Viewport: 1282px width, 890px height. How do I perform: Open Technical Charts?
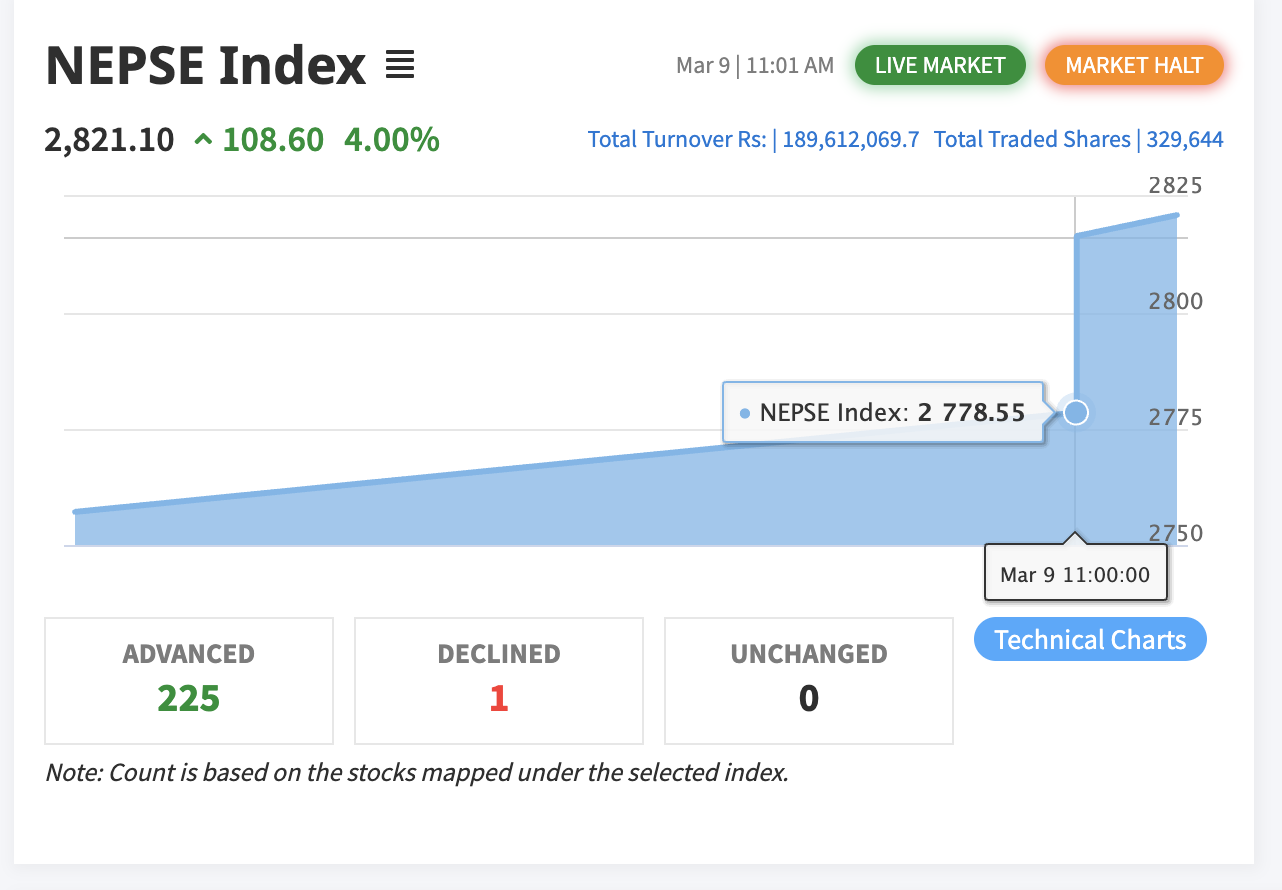(1090, 640)
